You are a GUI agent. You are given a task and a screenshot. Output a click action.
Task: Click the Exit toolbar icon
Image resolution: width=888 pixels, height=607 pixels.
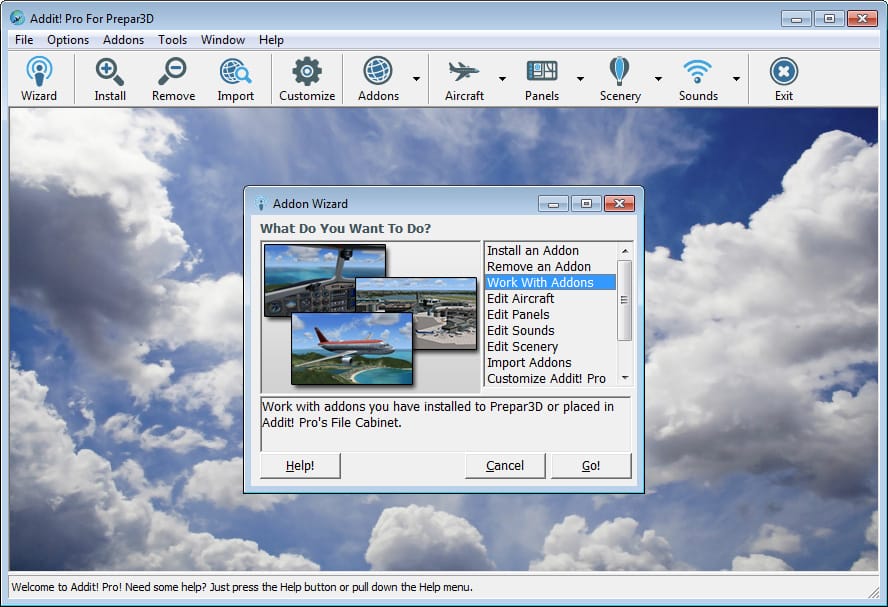pos(784,78)
